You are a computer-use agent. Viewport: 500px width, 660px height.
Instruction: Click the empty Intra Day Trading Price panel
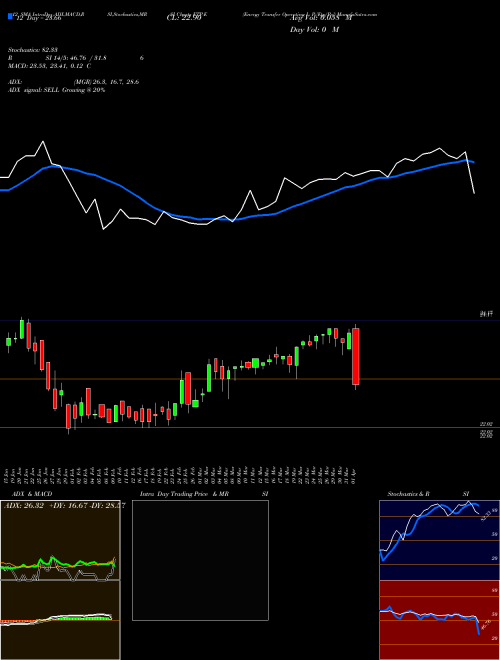coord(200,560)
